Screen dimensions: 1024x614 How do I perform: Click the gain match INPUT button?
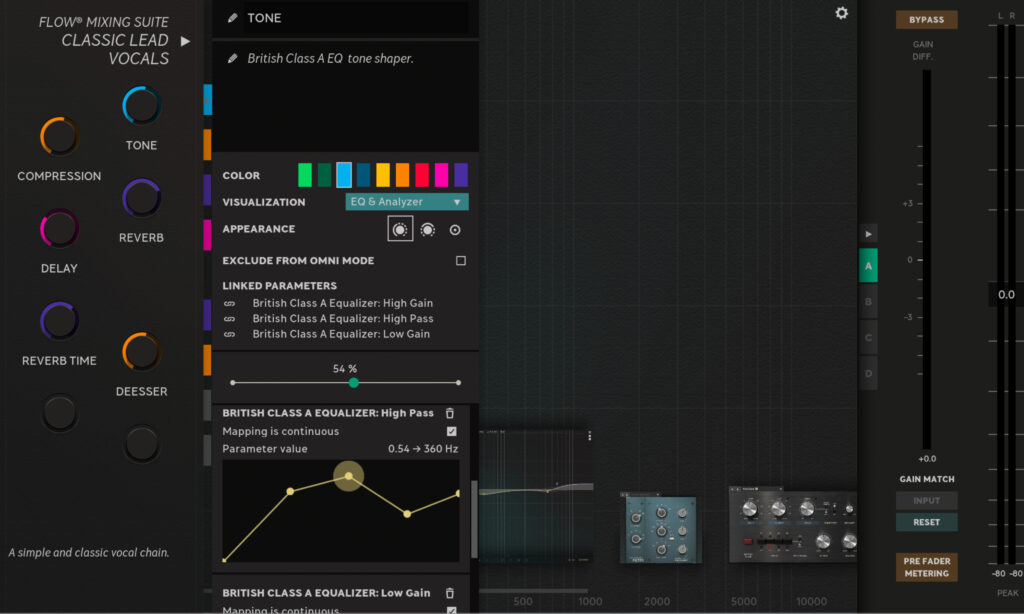(927, 500)
